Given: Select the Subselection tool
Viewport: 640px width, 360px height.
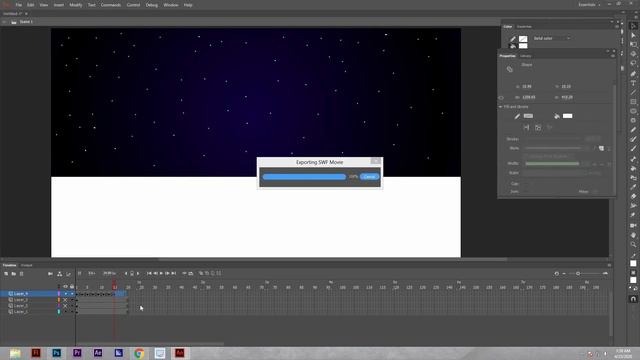Looking at the screenshot, I should tap(633, 35).
